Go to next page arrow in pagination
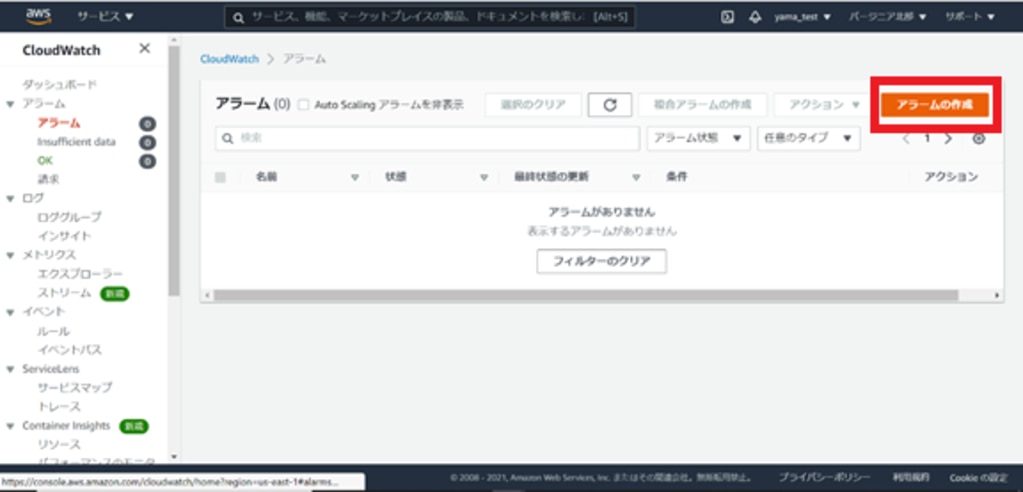 tap(948, 138)
